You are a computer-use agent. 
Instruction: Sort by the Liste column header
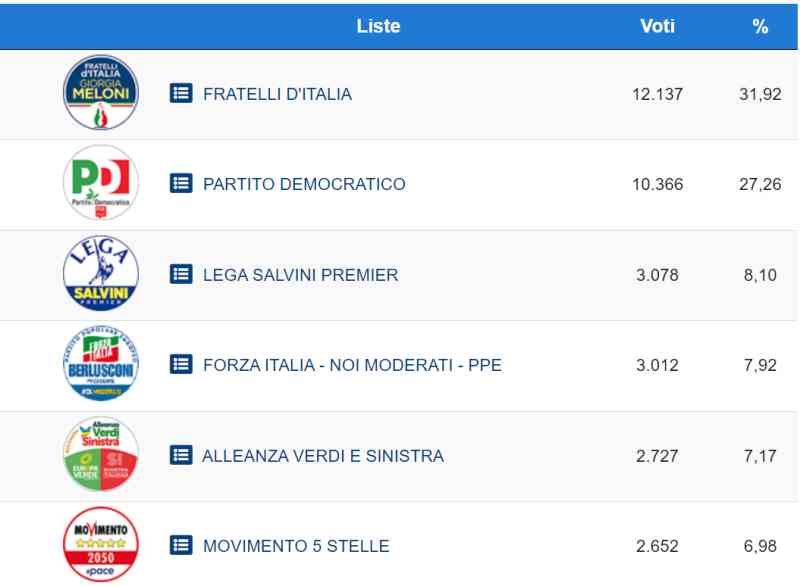point(378,27)
